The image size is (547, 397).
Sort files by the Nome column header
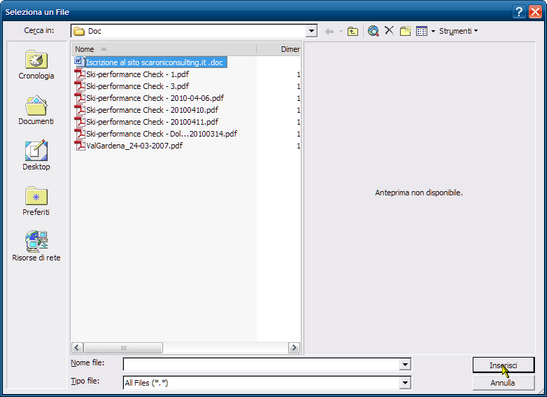[x=164, y=49]
